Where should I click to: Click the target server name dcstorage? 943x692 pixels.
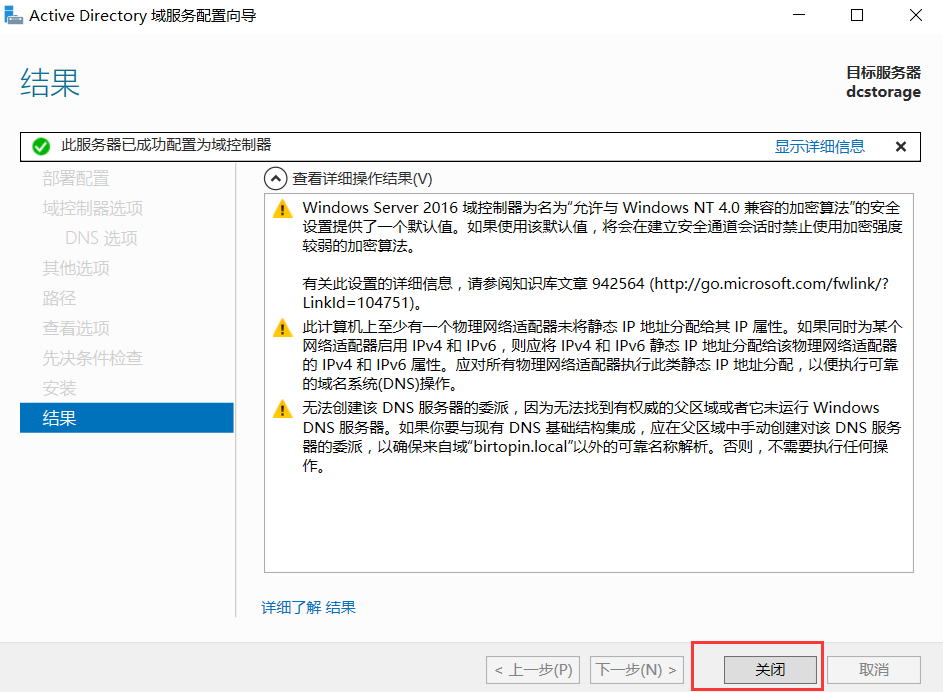tap(883, 92)
